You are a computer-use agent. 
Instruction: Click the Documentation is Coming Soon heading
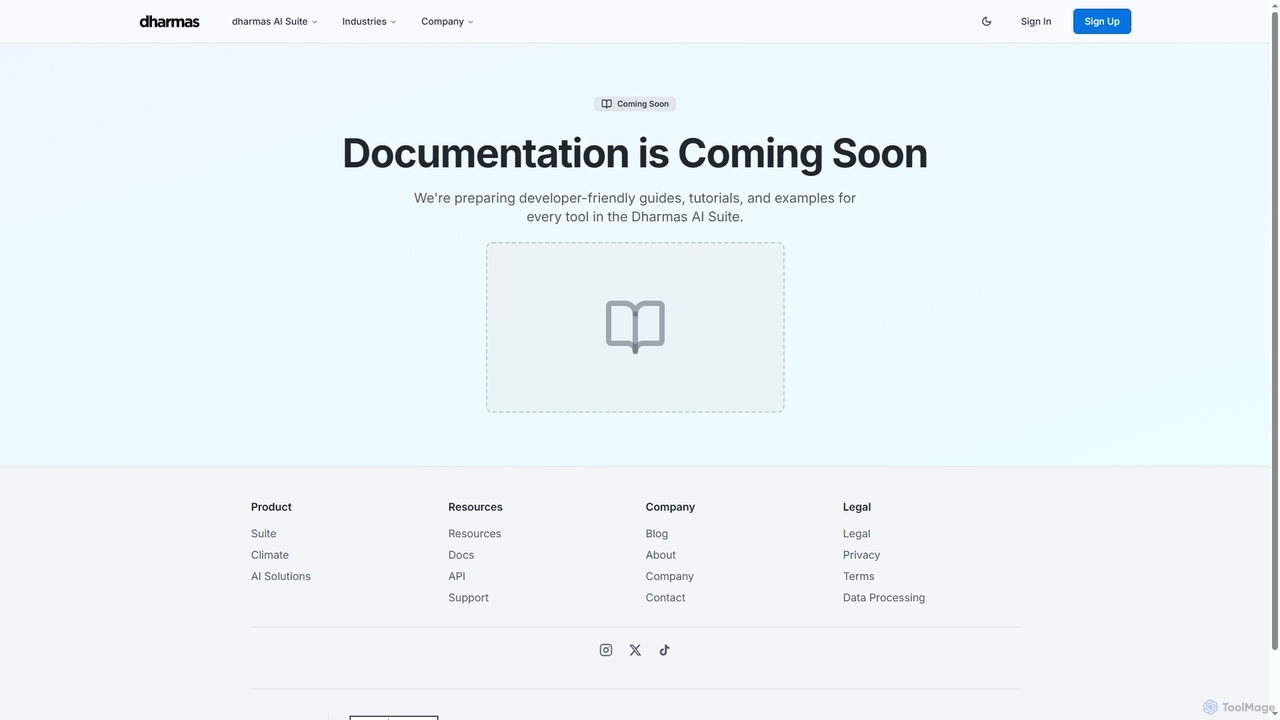click(635, 153)
